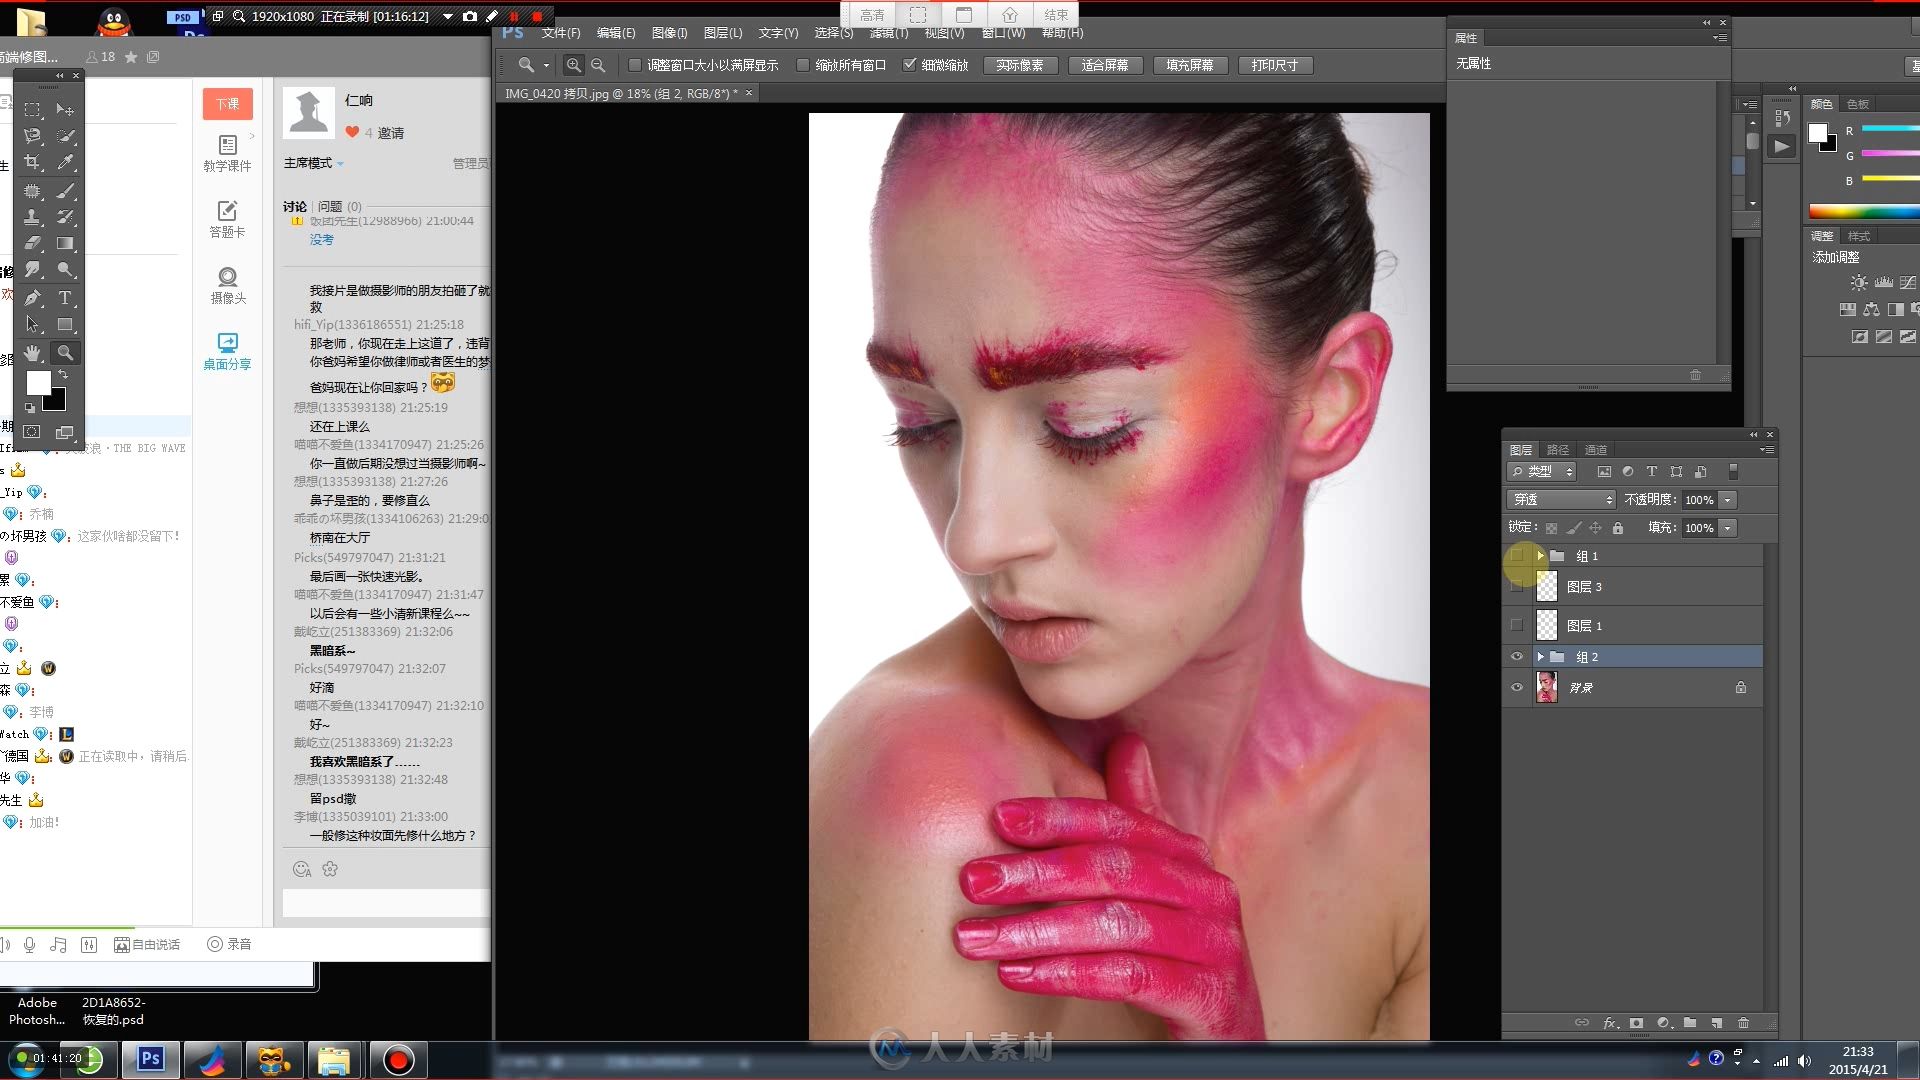Open the History panel icon
Screen dimensions: 1920x1080
(1782, 118)
